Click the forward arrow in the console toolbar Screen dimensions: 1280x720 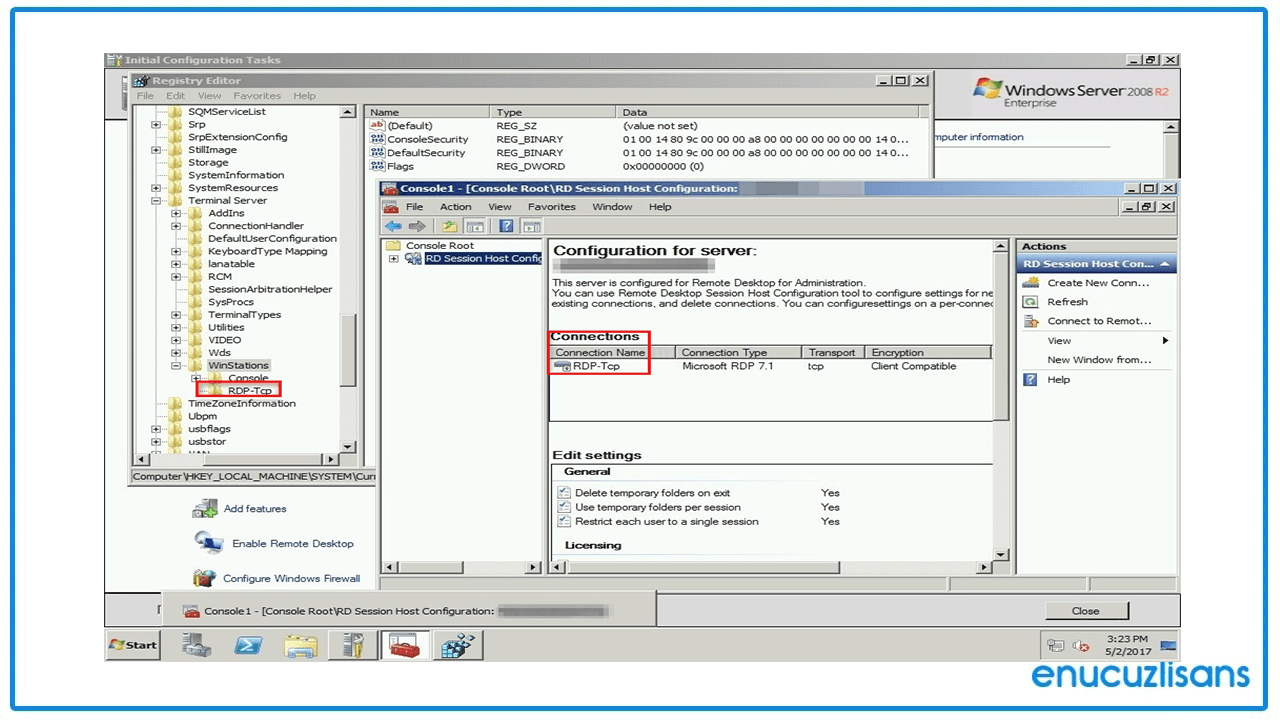[x=417, y=226]
